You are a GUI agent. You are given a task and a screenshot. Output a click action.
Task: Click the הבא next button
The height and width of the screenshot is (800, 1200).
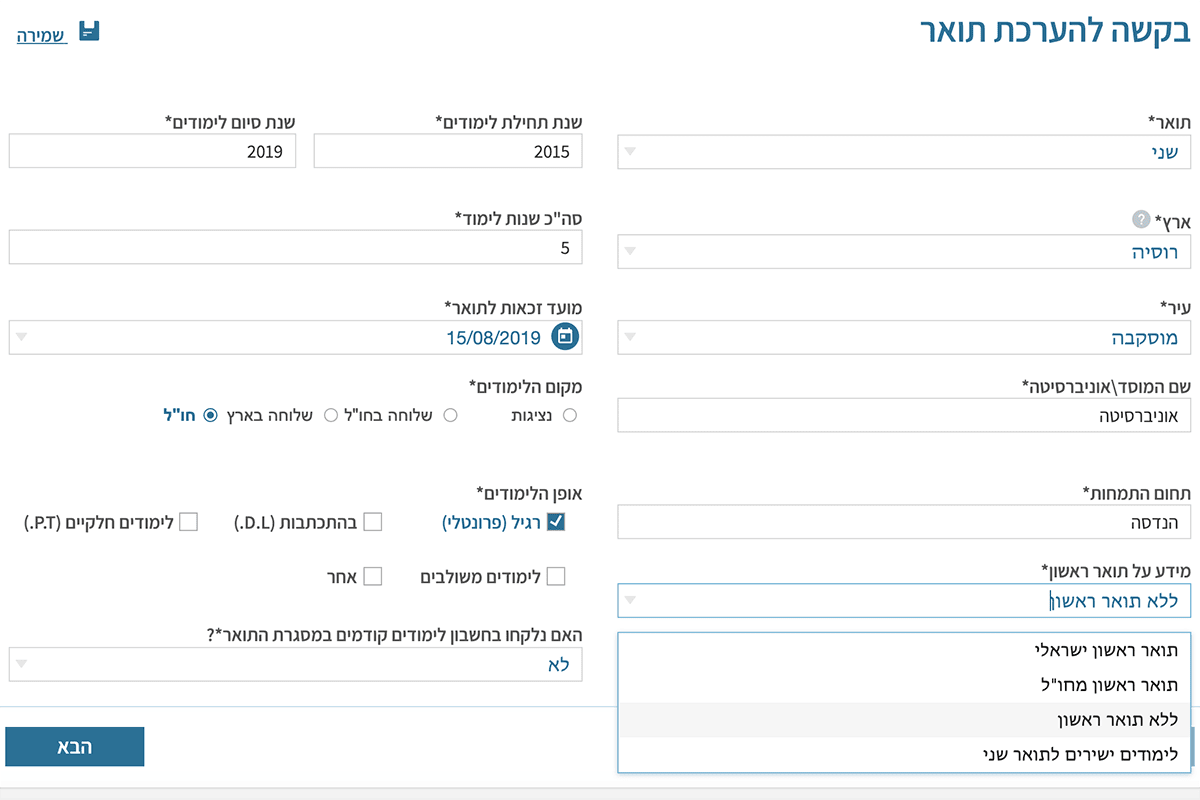pos(75,747)
